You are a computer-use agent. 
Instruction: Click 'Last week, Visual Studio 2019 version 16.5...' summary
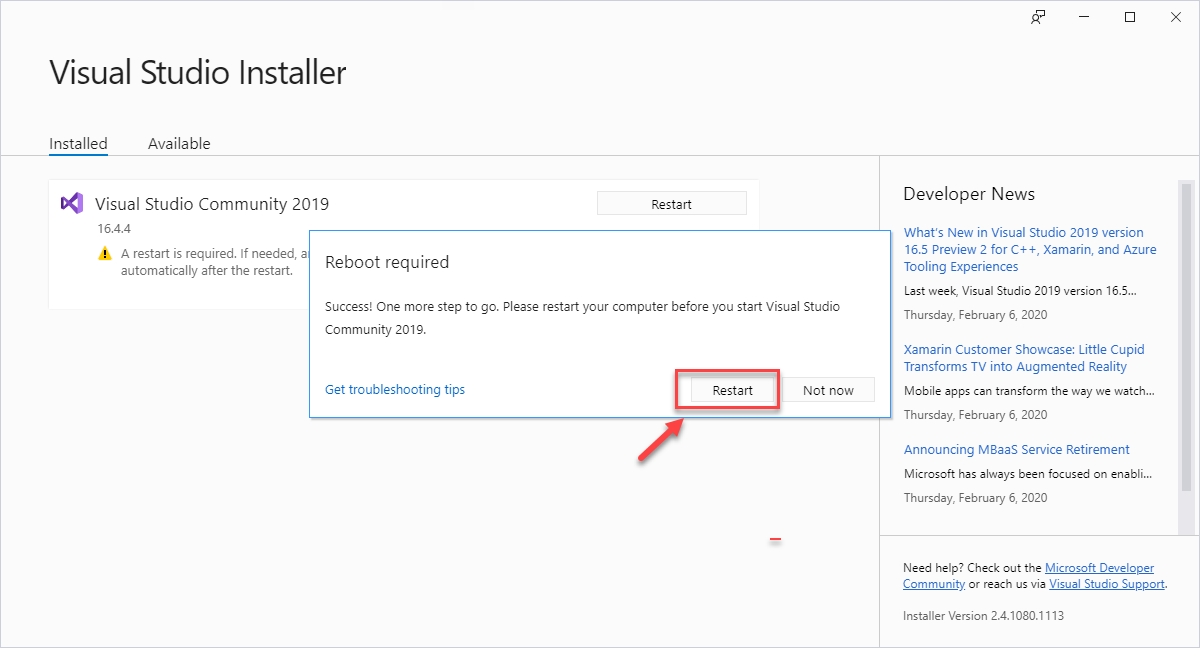tap(1020, 291)
